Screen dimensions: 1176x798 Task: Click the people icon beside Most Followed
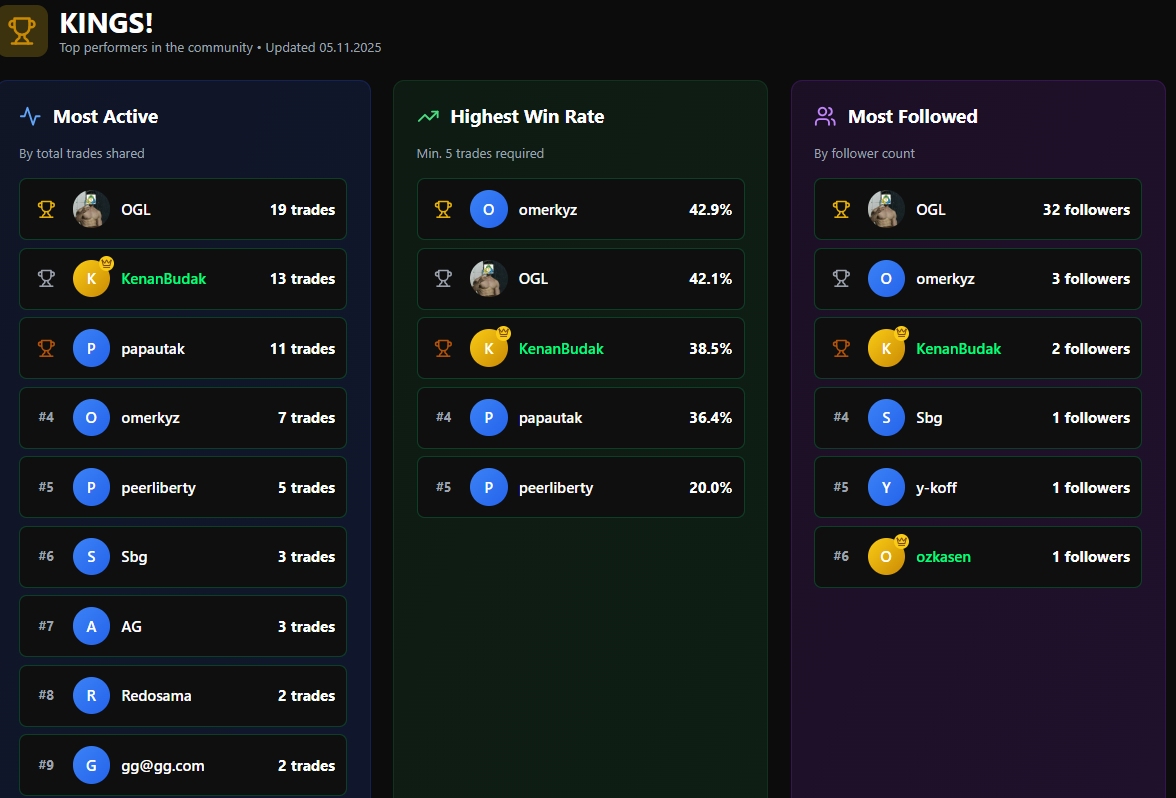point(824,116)
